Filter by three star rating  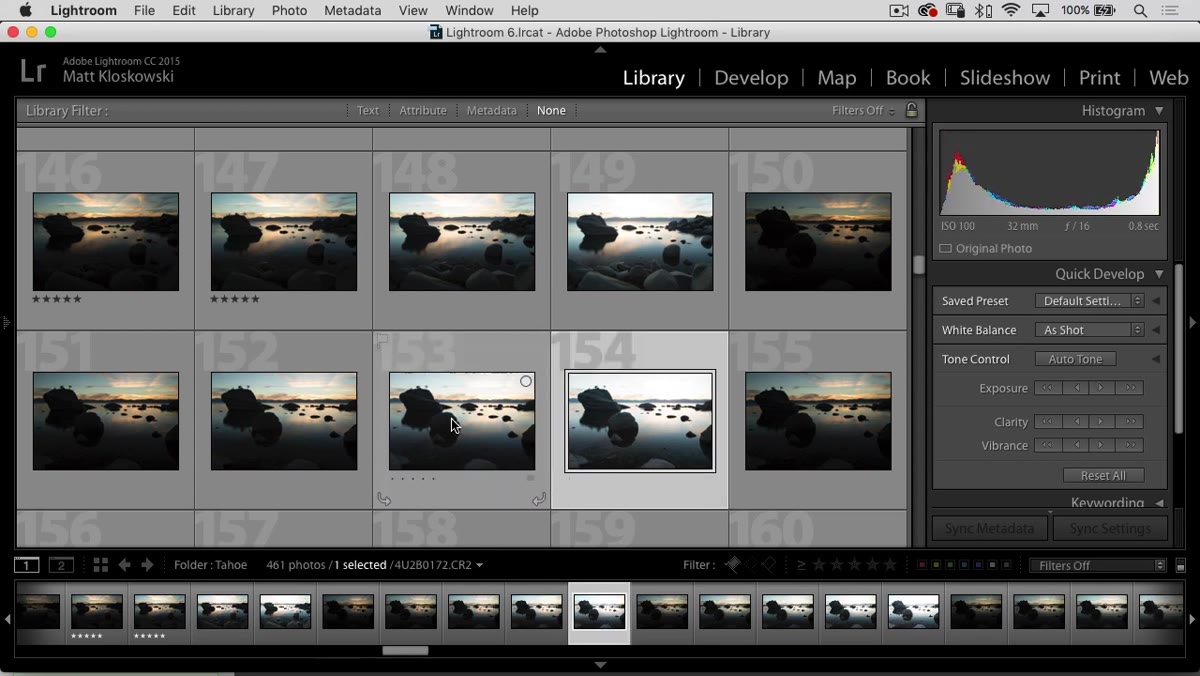point(854,565)
